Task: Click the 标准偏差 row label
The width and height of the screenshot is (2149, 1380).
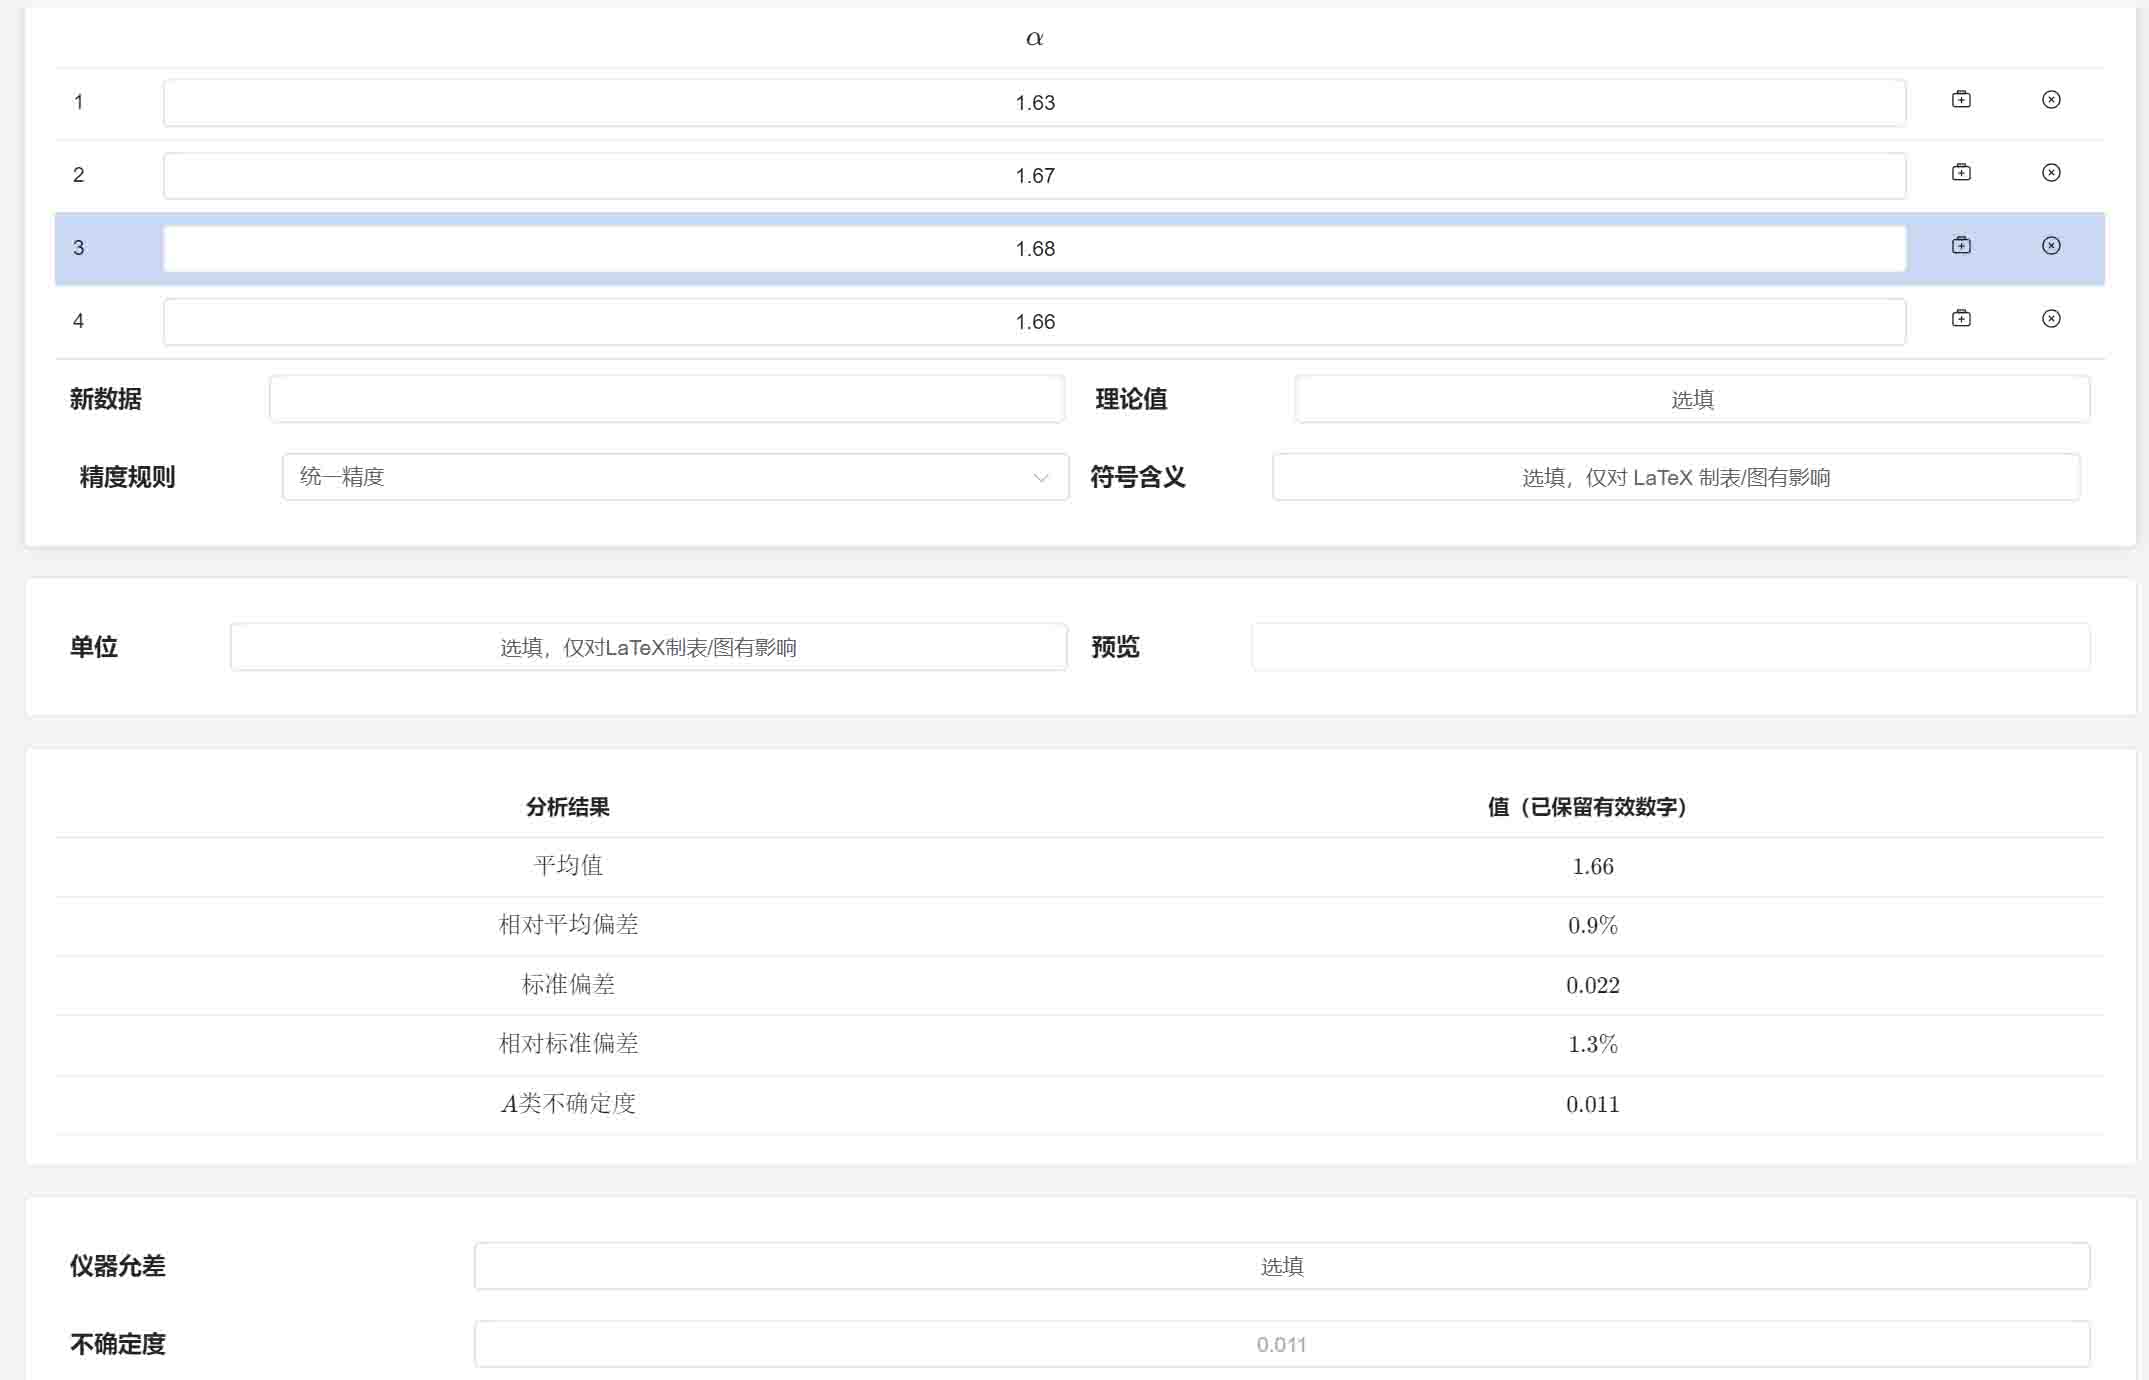Action: (568, 984)
